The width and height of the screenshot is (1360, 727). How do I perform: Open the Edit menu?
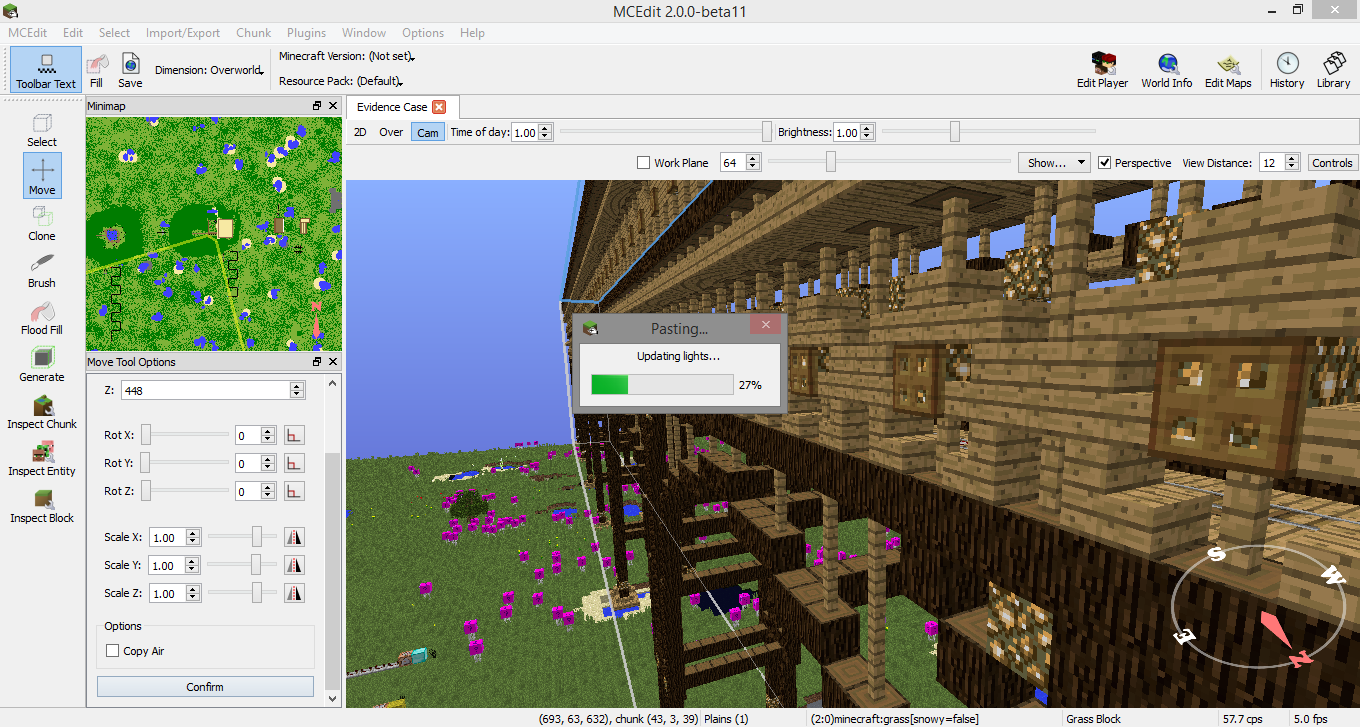coord(73,32)
